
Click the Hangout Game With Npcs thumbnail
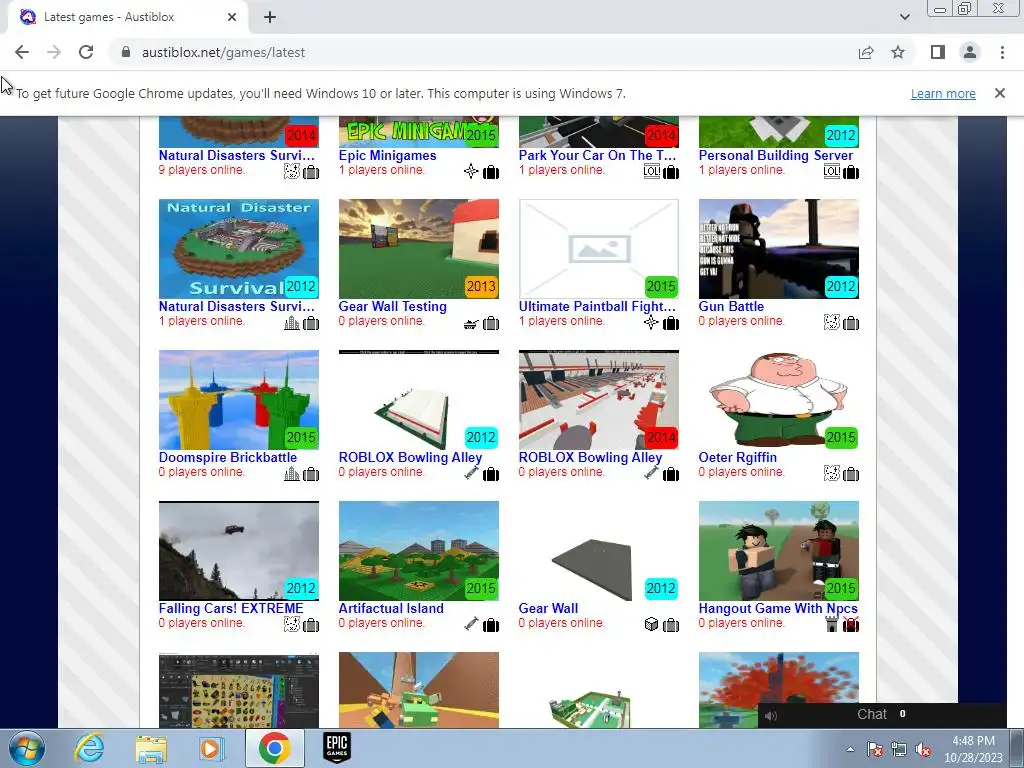(x=778, y=551)
